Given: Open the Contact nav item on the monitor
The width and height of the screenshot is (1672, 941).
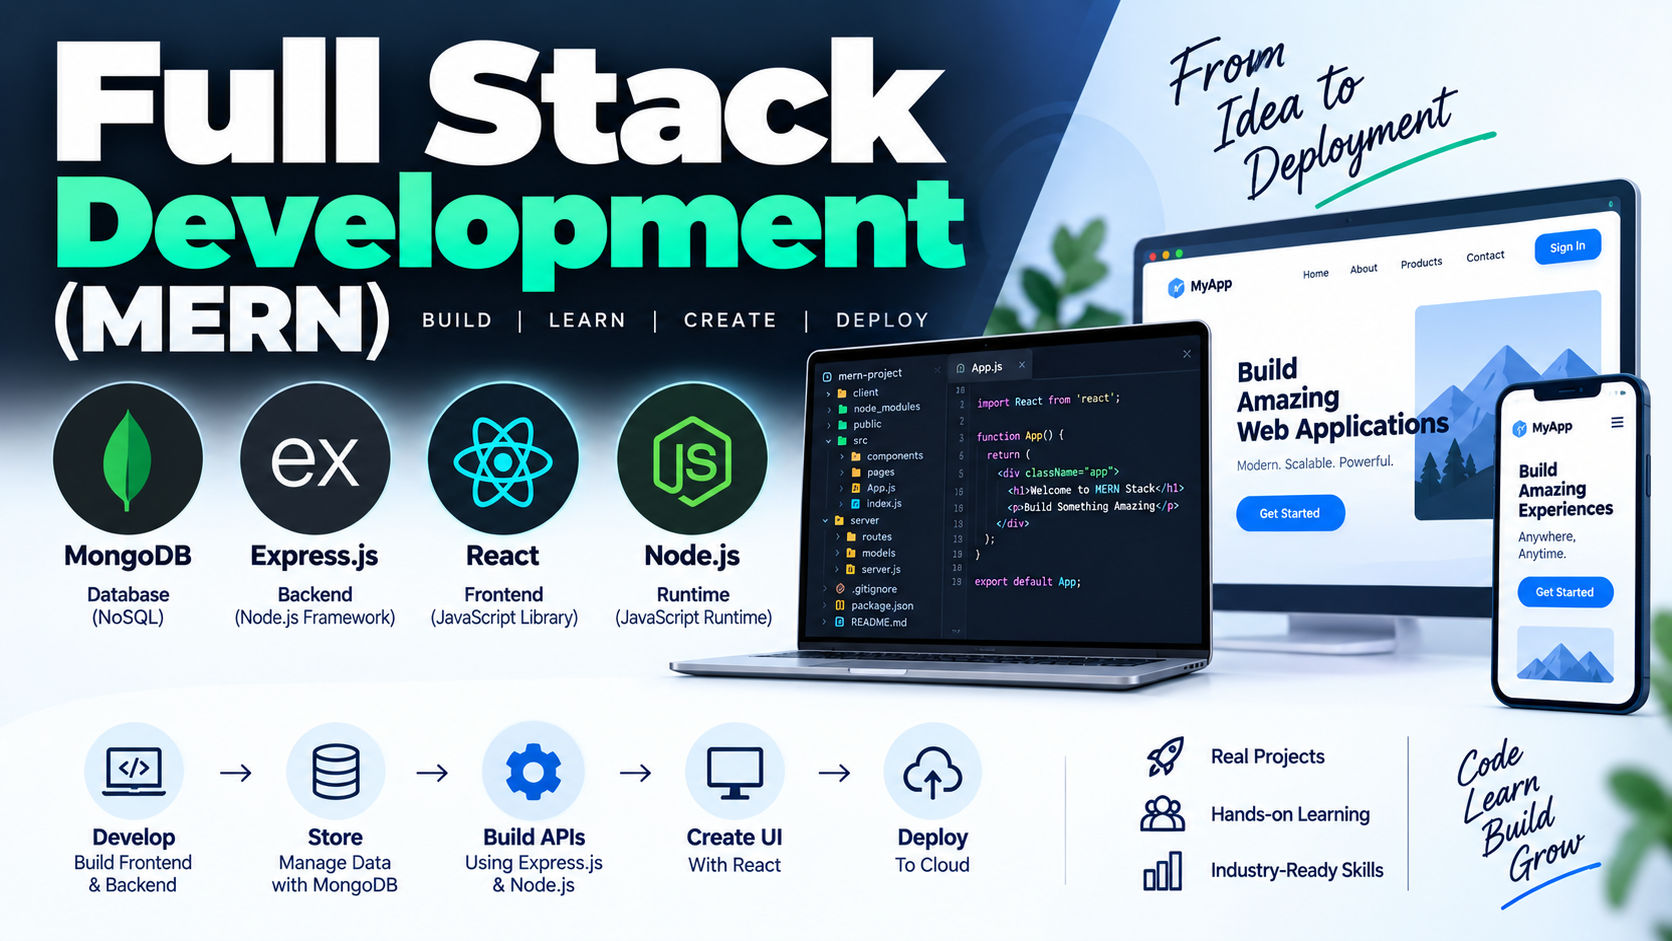Looking at the screenshot, I should 1485,256.
